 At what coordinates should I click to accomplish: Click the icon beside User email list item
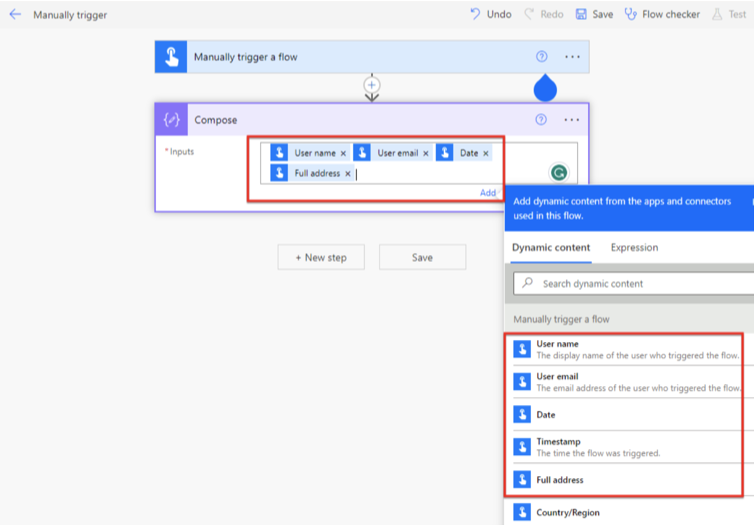point(522,382)
